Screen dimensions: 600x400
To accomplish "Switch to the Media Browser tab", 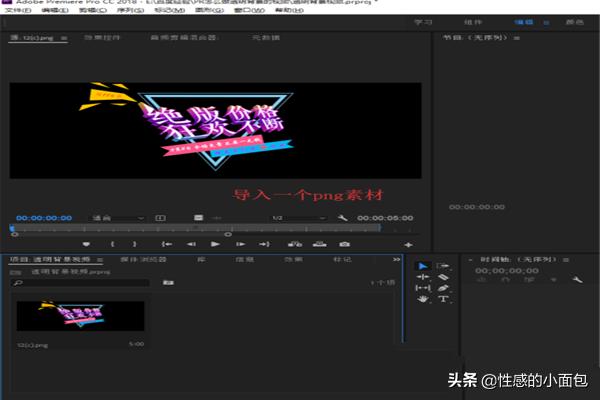I will click(143, 260).
